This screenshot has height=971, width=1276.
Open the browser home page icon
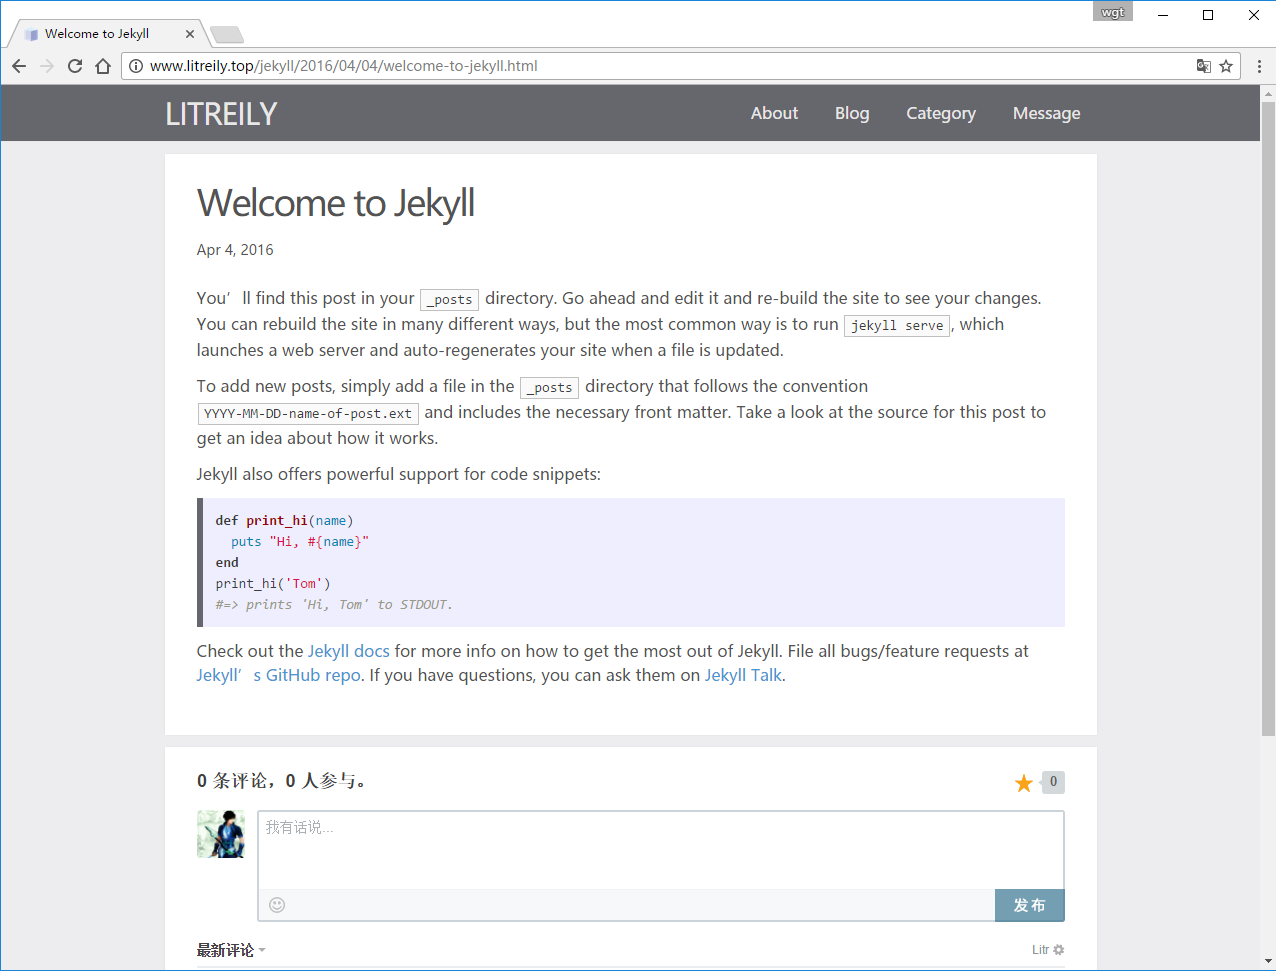[x=103, y=66]
